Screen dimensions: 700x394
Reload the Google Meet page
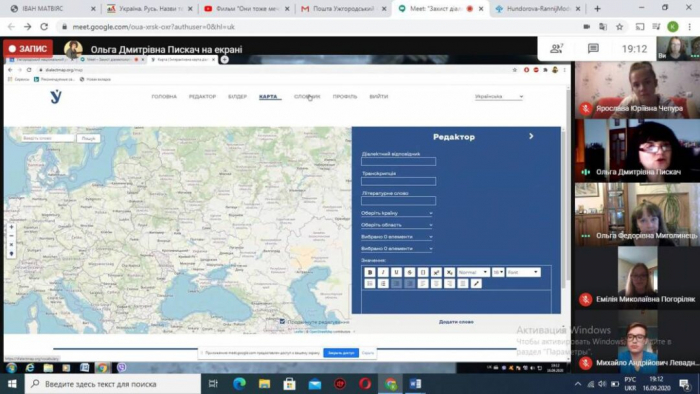point(44,27)
